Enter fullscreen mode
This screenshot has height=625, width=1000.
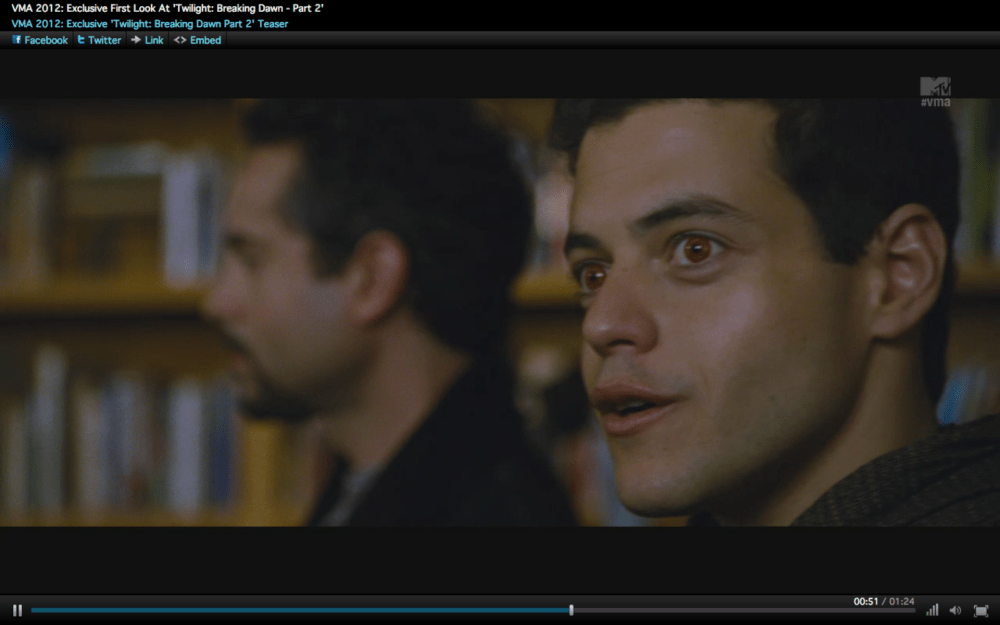(x=980, y=610)
